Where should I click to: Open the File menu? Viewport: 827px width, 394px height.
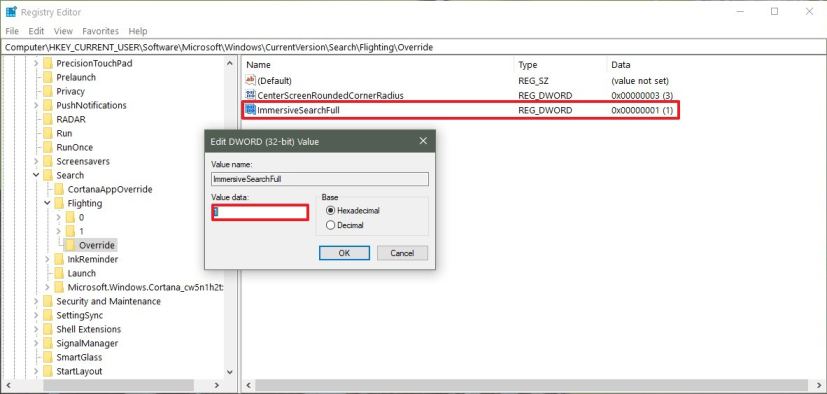click(12, 31)
